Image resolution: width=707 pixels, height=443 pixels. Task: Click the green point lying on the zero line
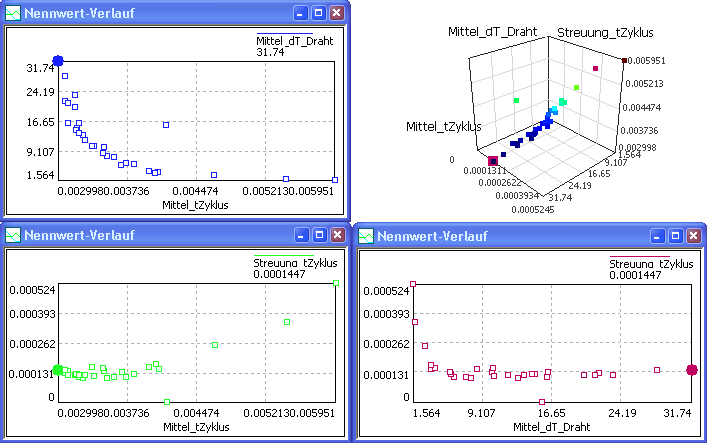pyautogui.click(x=167, y=402)
